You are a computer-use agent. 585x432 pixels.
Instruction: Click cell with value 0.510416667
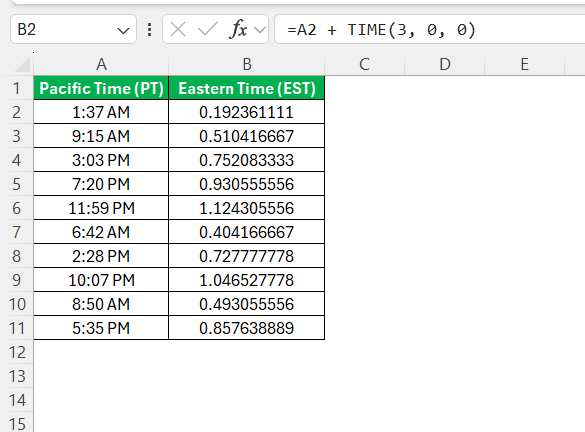point(247,136)
